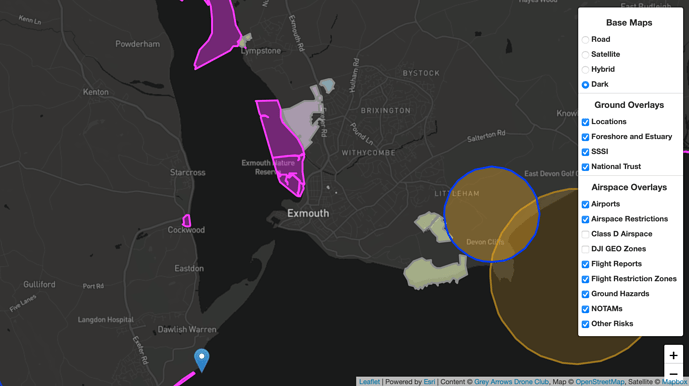Click the Esri attribution link

click(429, 382)
